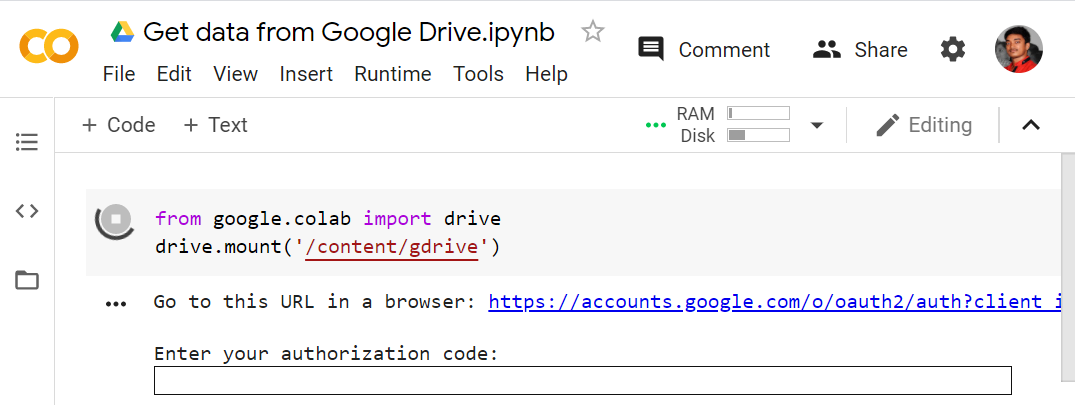Click the Comment button label
Image resolution: width=1075 pixels, height=405 pixels.
pyautogui.click(x=724, y=50)
